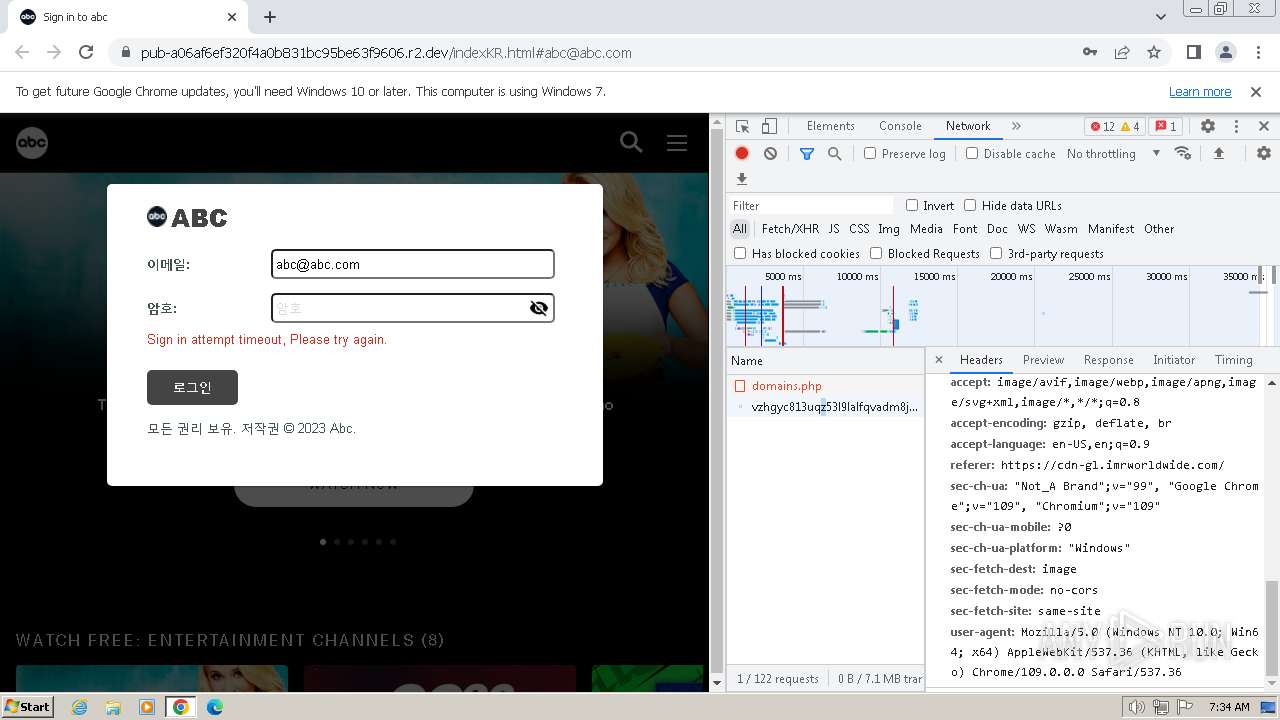Image resolution: width=1280 pixels, height=720 pixels.
Task: Open a new browser tab
Action: click(270, 17)
